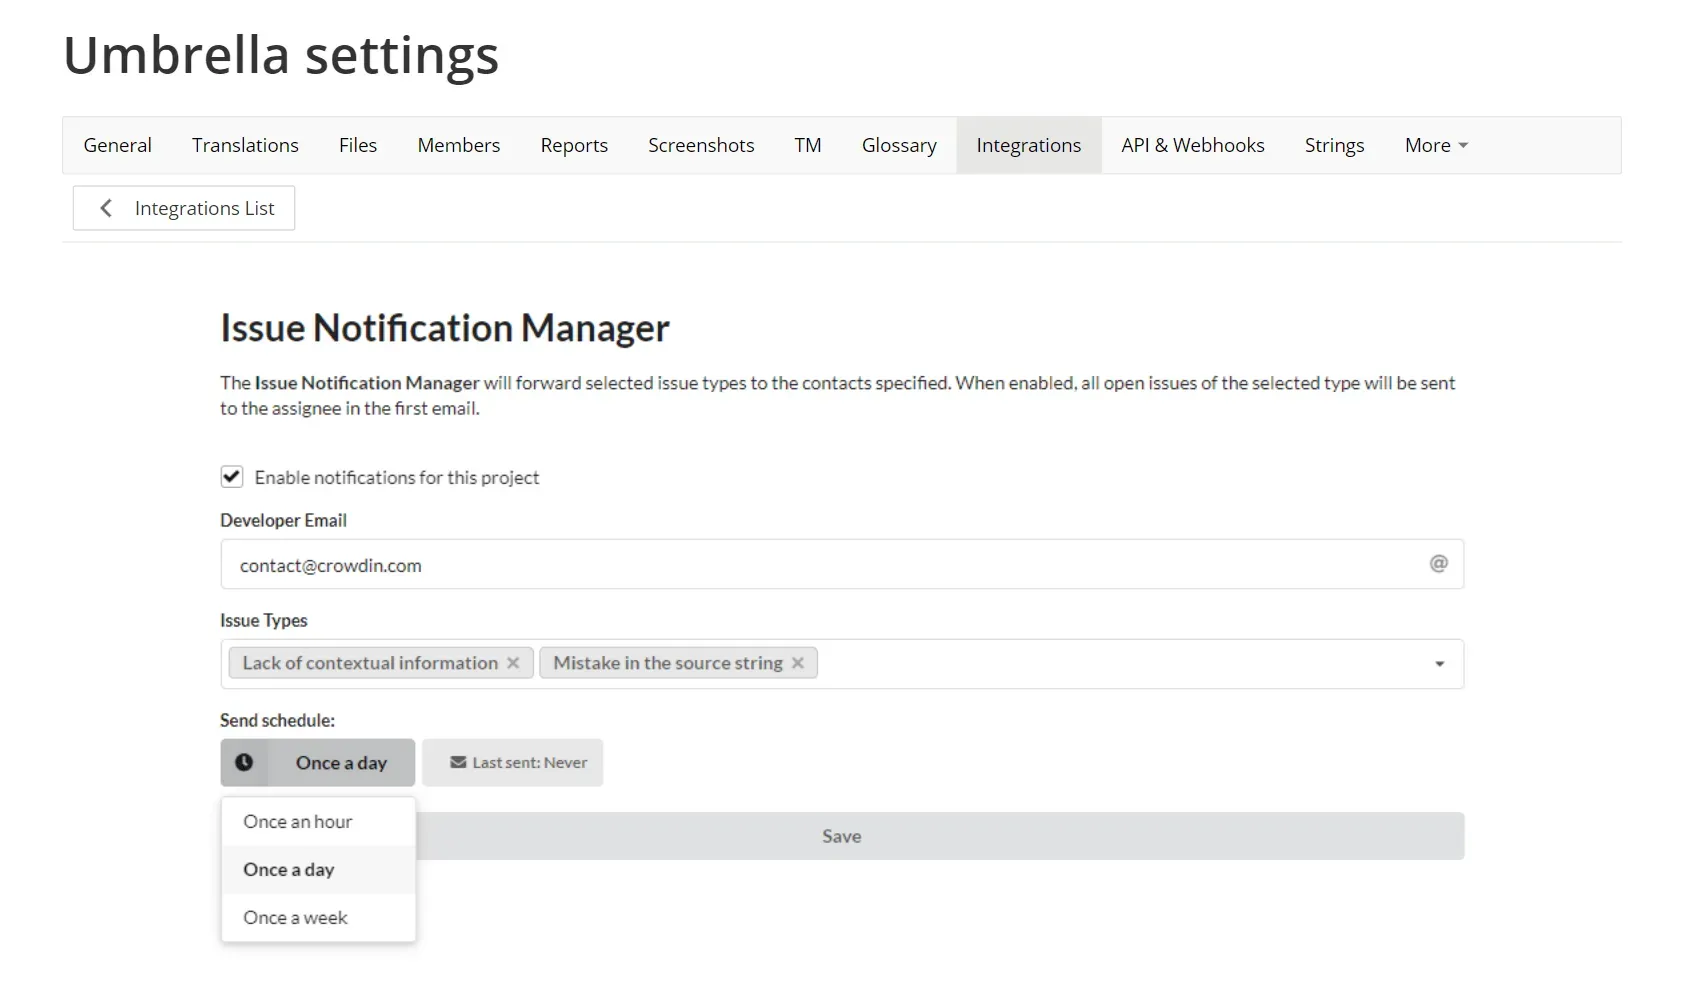This screenshot has width=1694, height=1000.
Task: Switch to the Glossary tab
Action: pyautogui.click(x=897, y=145)
